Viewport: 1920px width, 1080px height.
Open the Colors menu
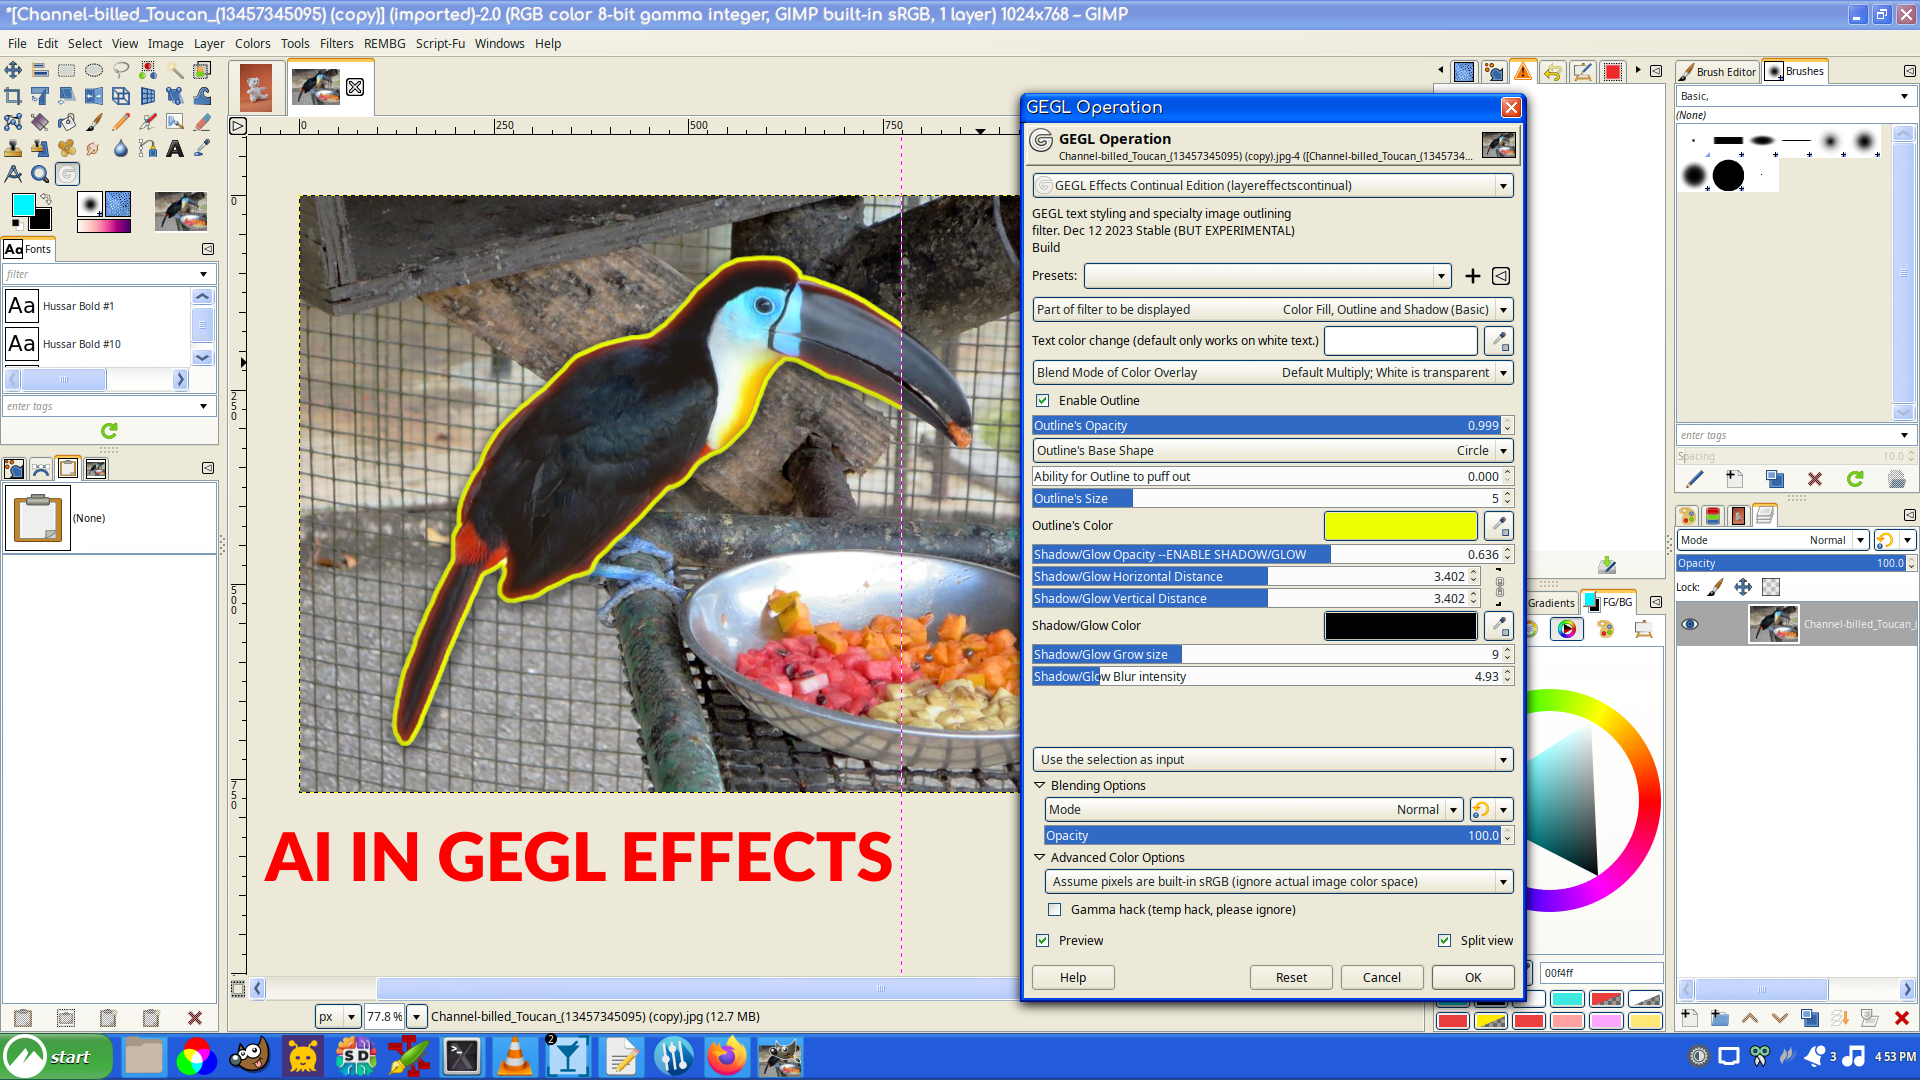[x=252, y=44]
